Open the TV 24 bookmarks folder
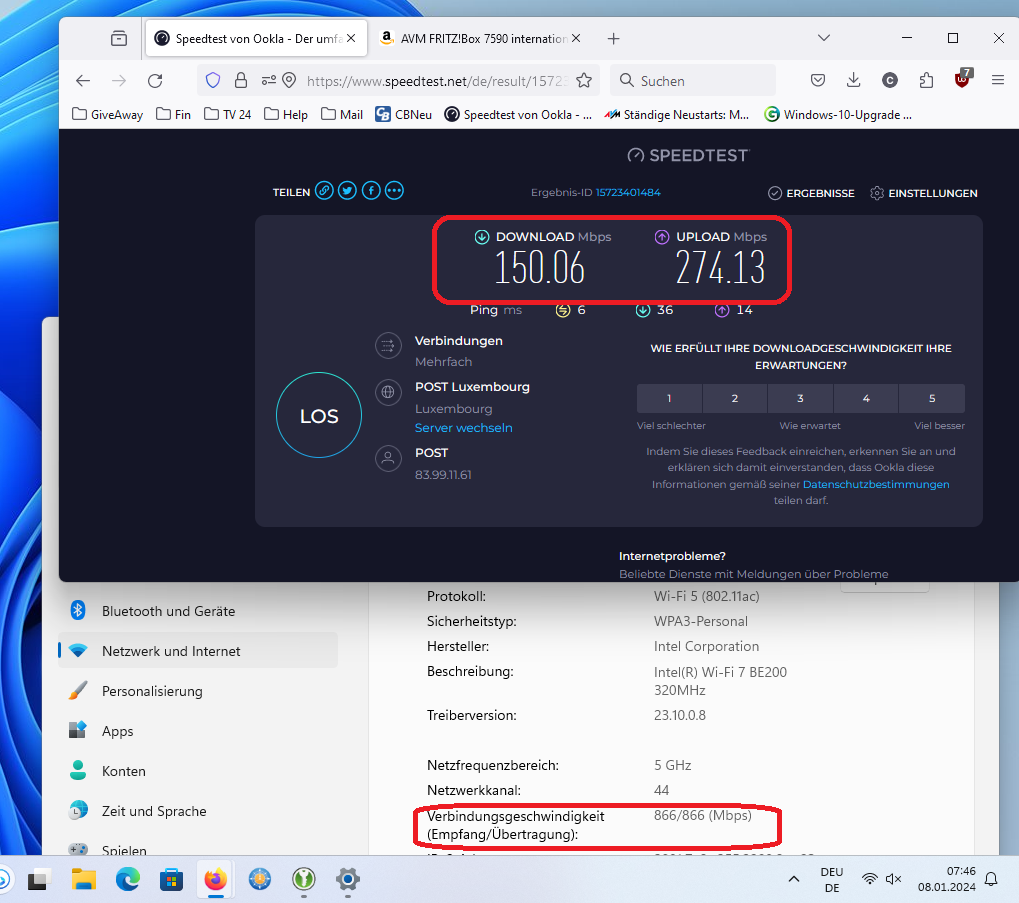Screen dimensions: 1019x903 pyautogui.click(x=227, y=114)
